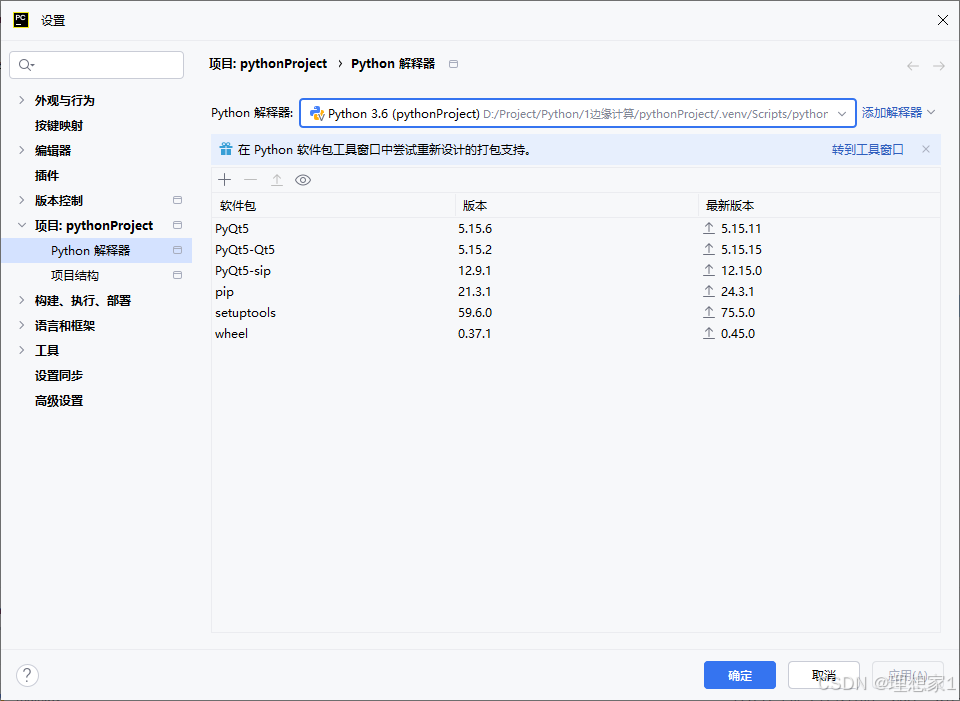This screenshot has width=960, height=701.
Task: Click upgrade arrow for PyQt5-Qt5 5.15.15
Action: click(709, 249)
